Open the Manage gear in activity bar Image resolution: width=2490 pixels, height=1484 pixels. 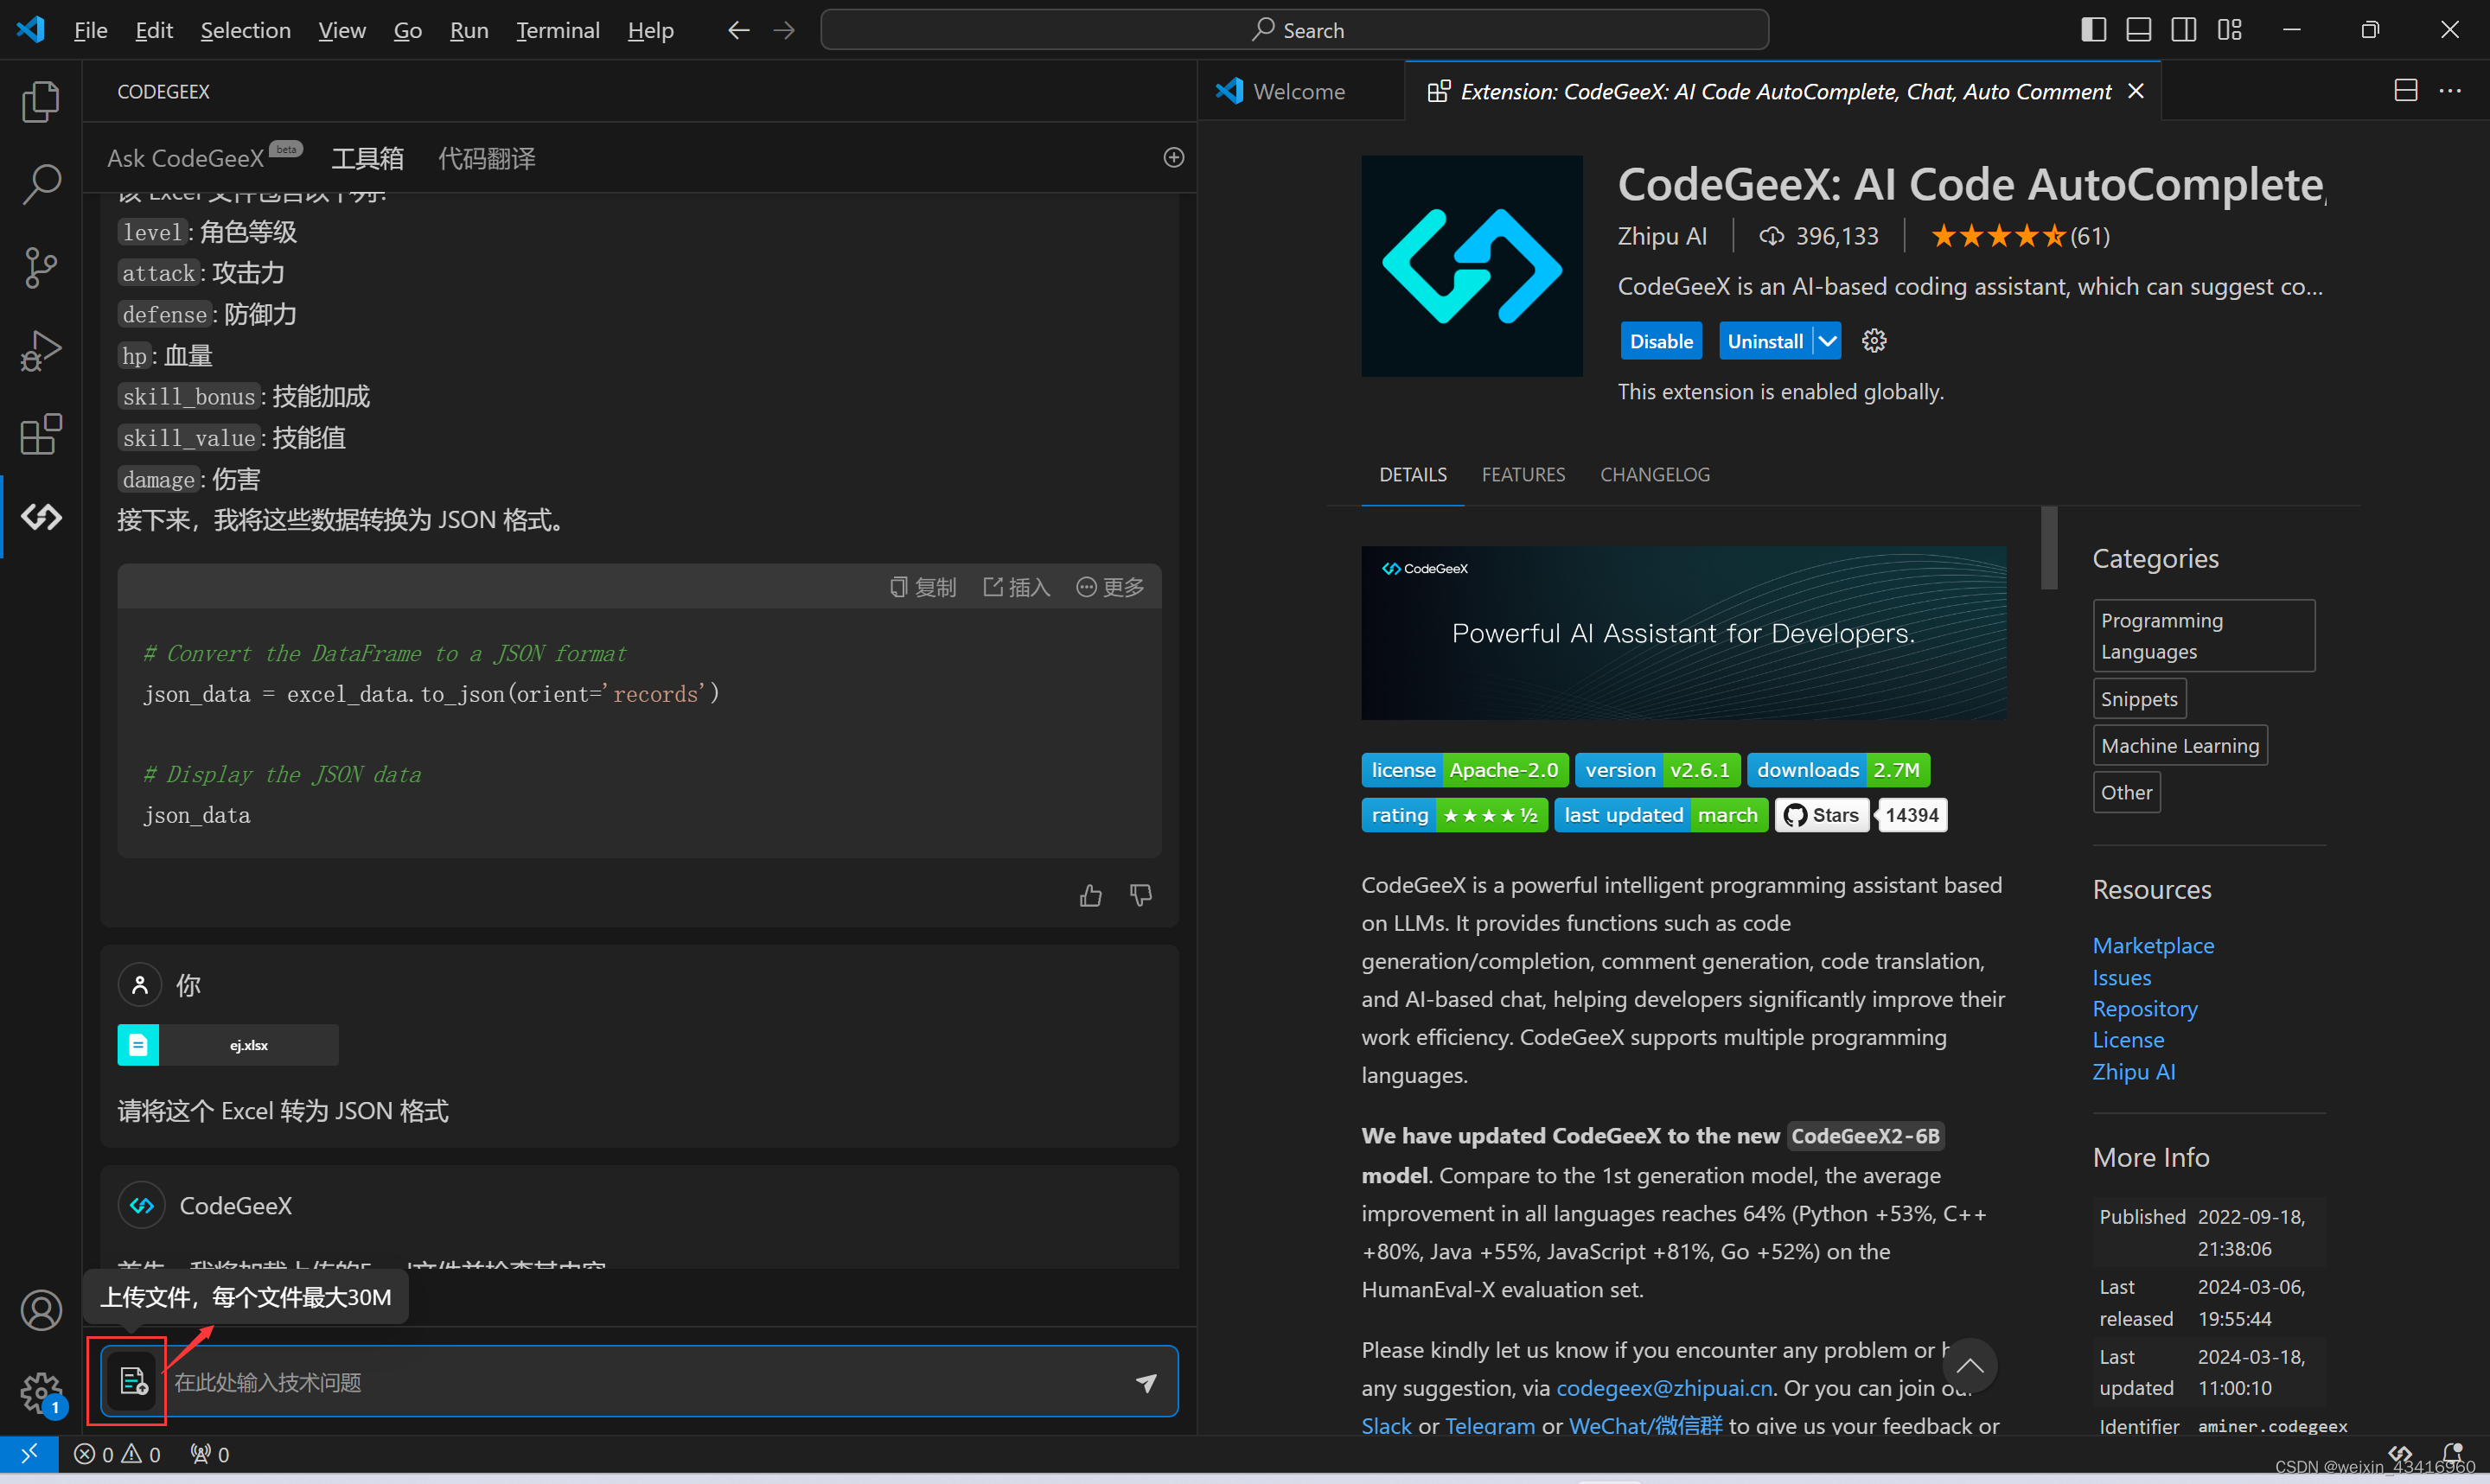(41, 1392)
